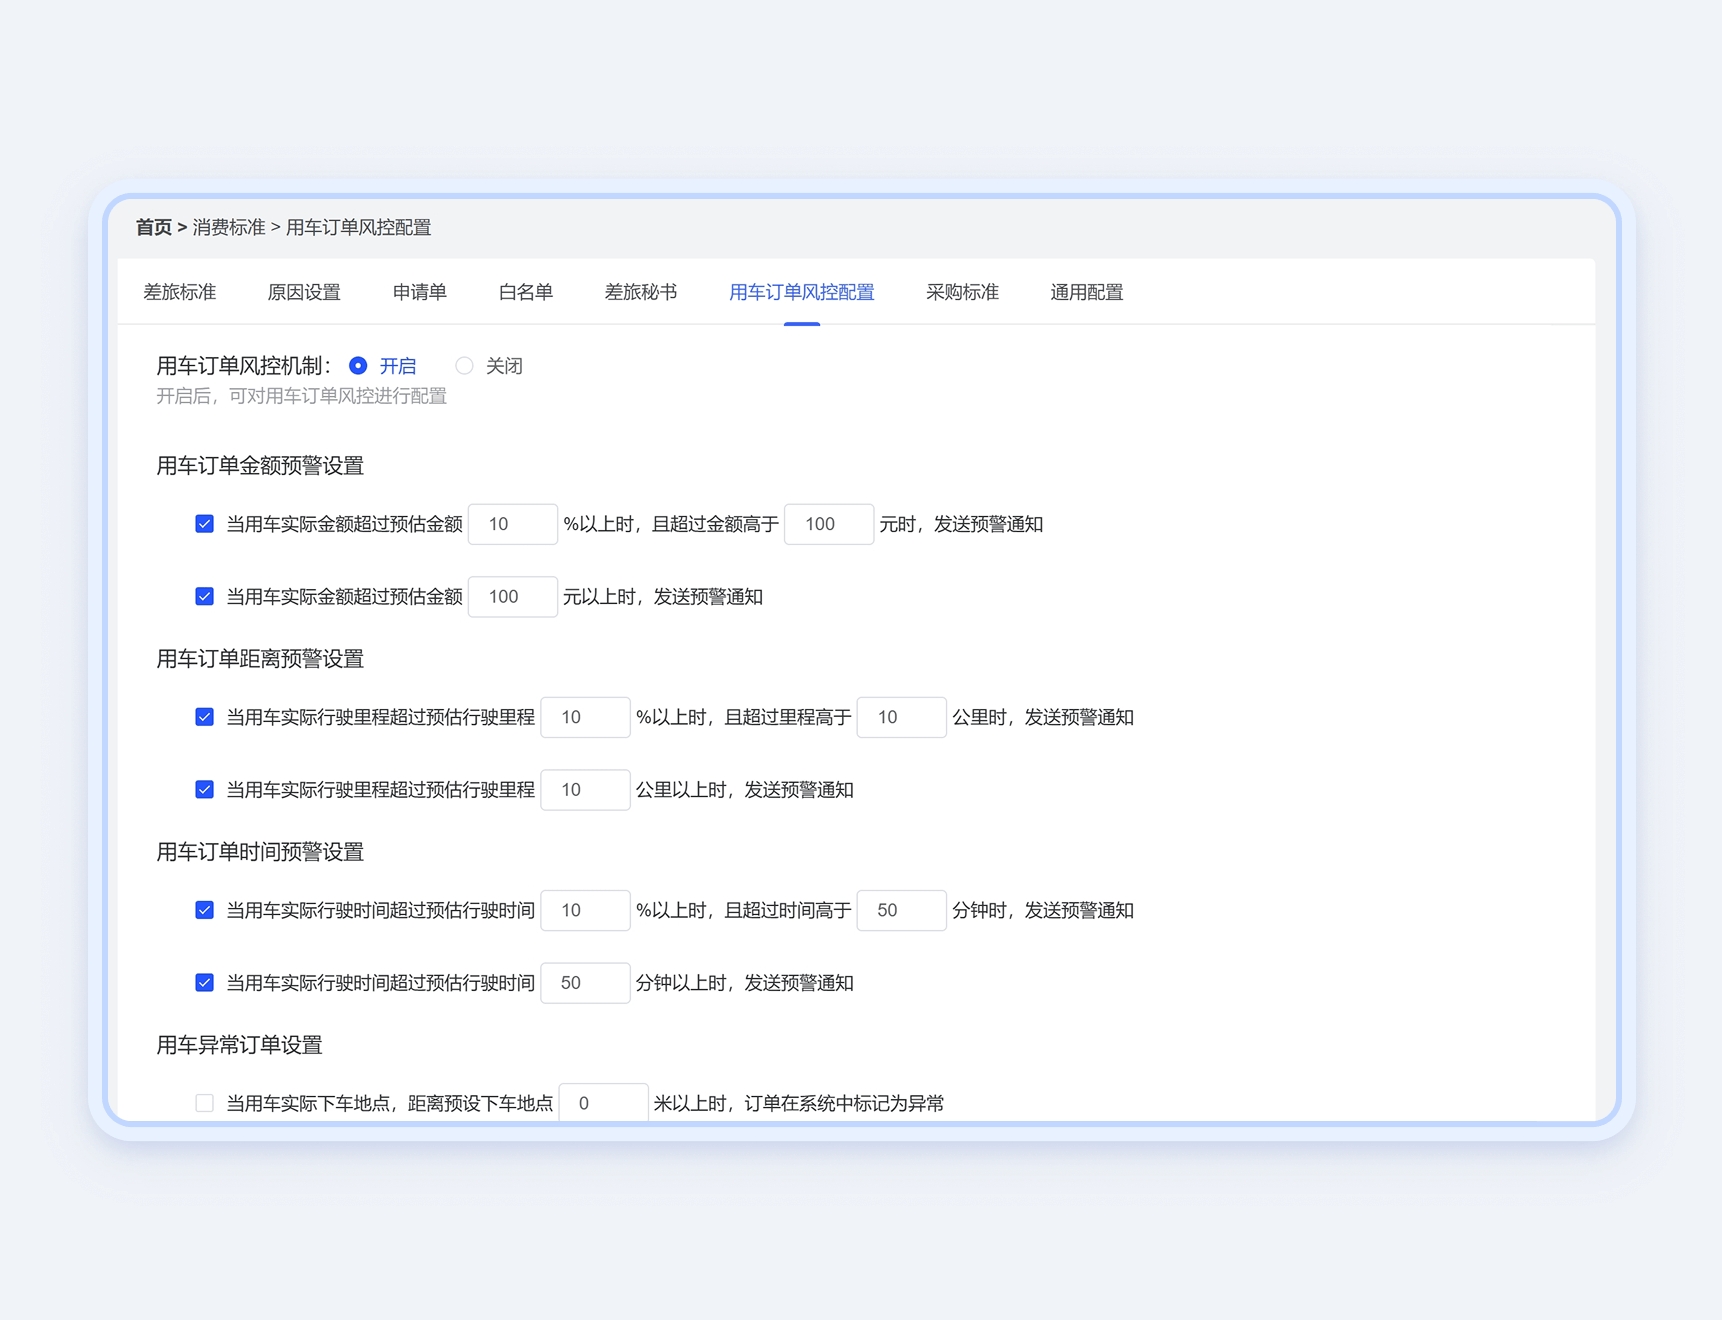Switch to the 差旅秘书 tab
Screen dimensions: 1722x1320
(640, 292)
